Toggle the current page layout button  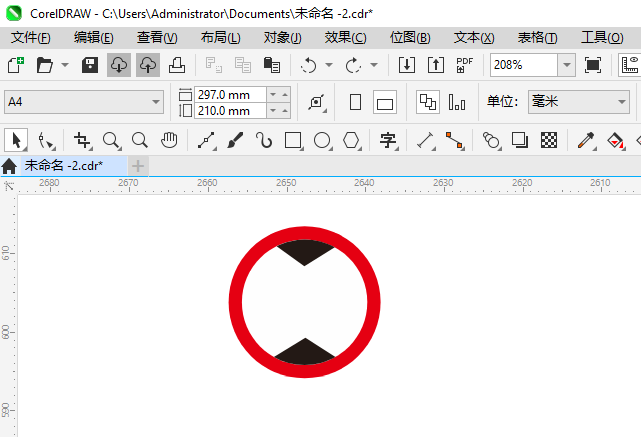click(457, 102)
